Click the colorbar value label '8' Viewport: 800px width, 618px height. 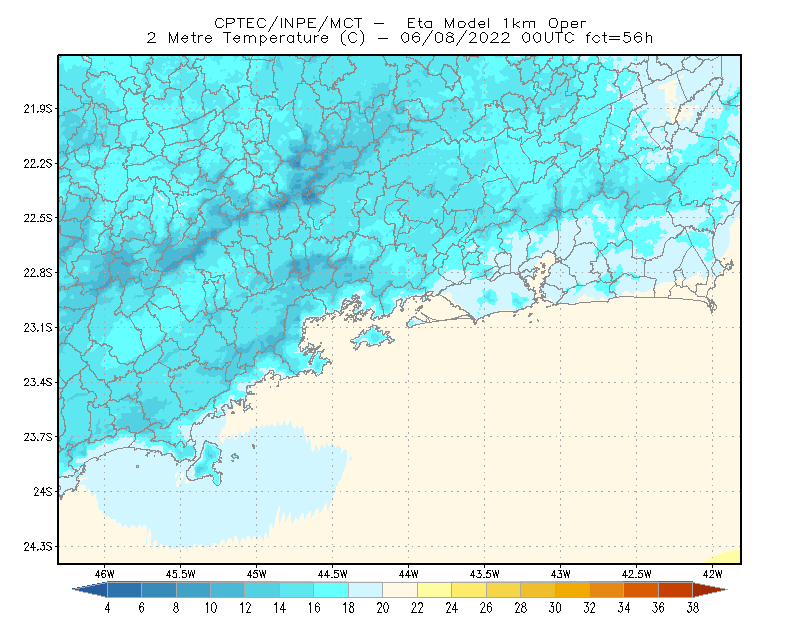point(176,608)
